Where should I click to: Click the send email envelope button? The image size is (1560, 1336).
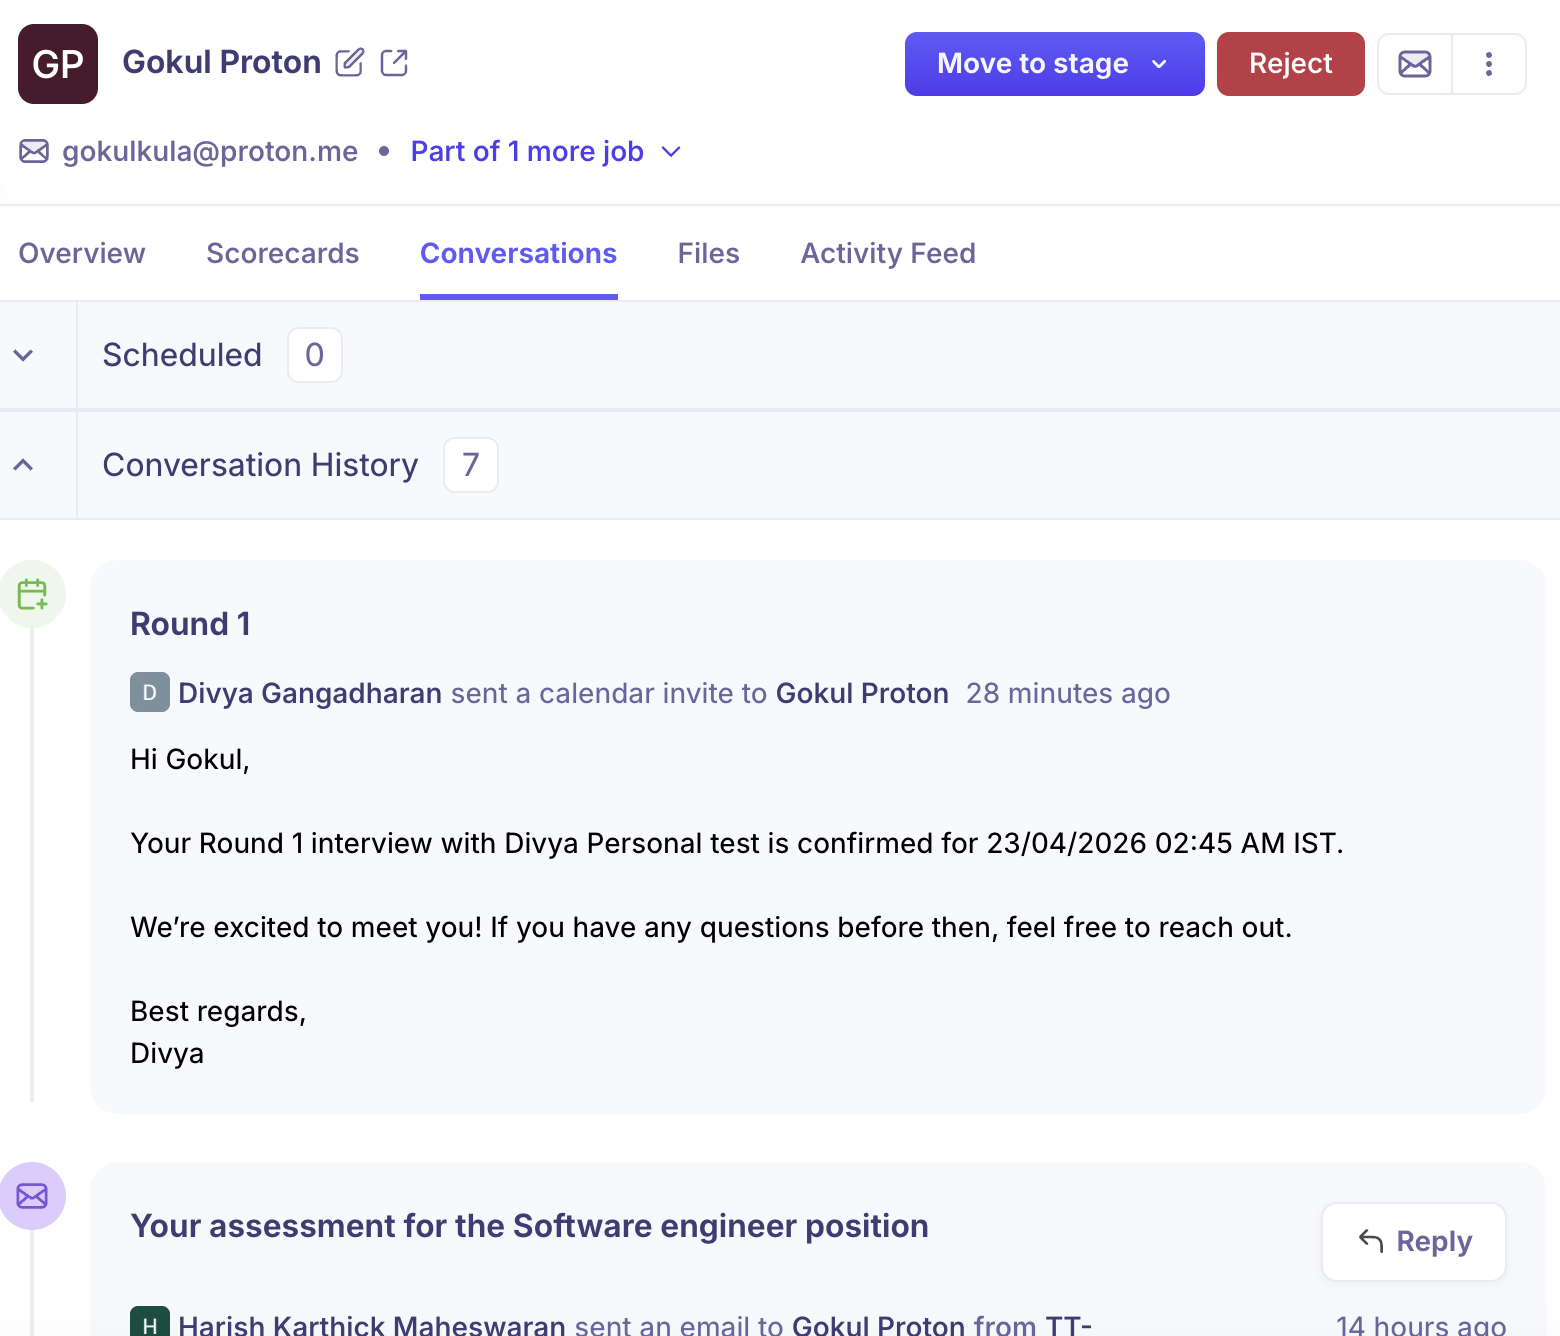pyautogui.click(x=1414, y=64)
